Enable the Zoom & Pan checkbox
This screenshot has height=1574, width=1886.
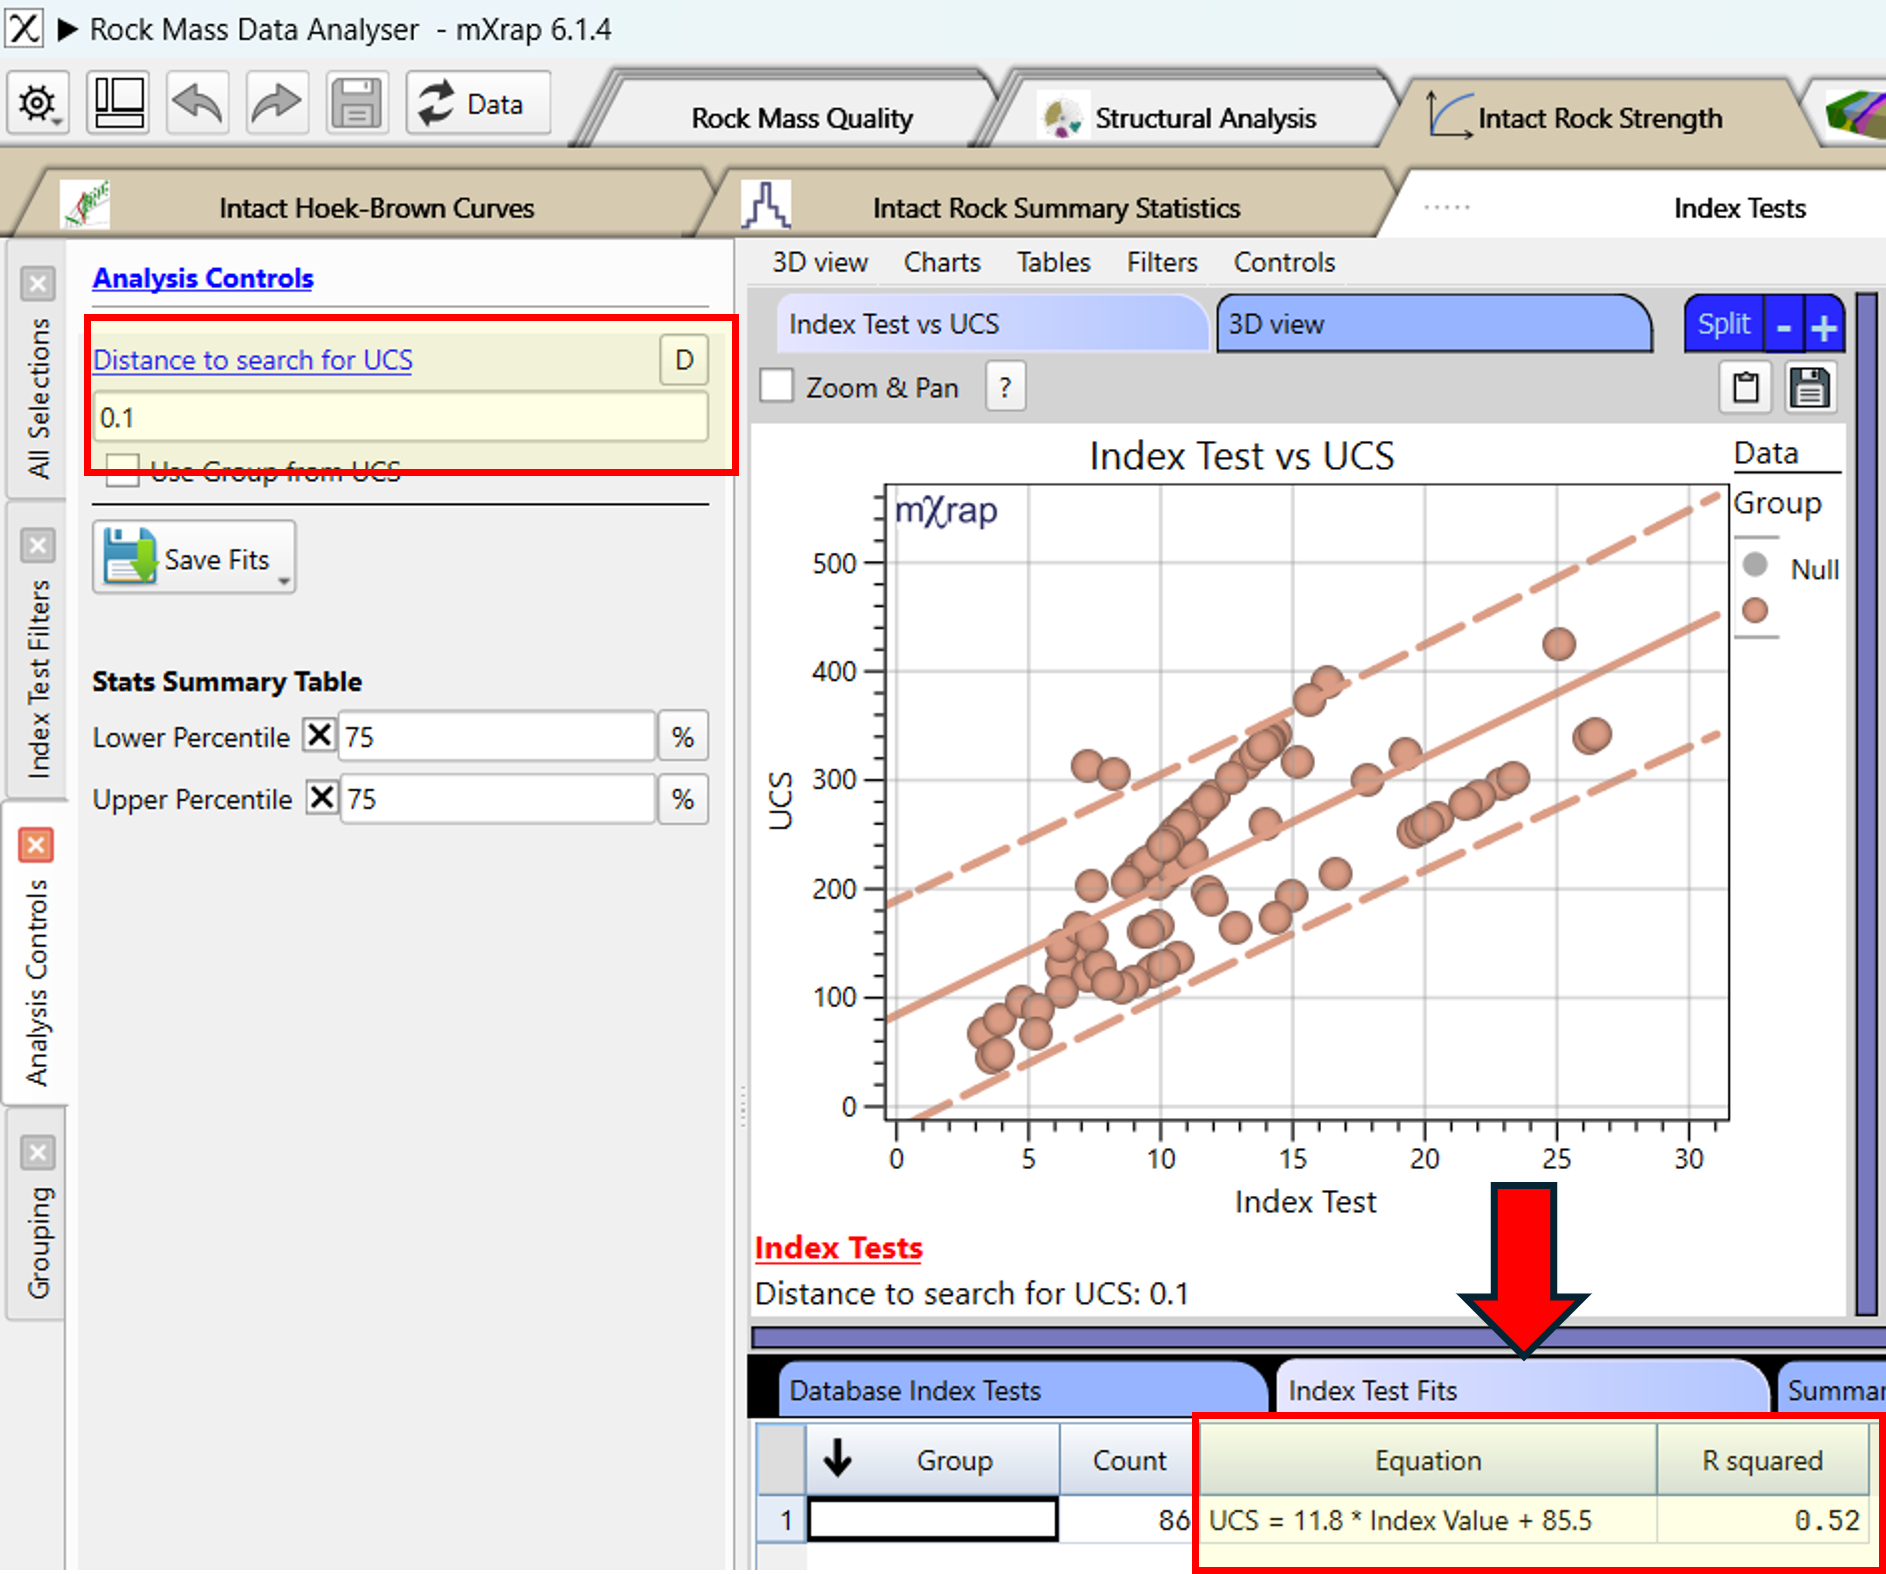pos(777,386)
